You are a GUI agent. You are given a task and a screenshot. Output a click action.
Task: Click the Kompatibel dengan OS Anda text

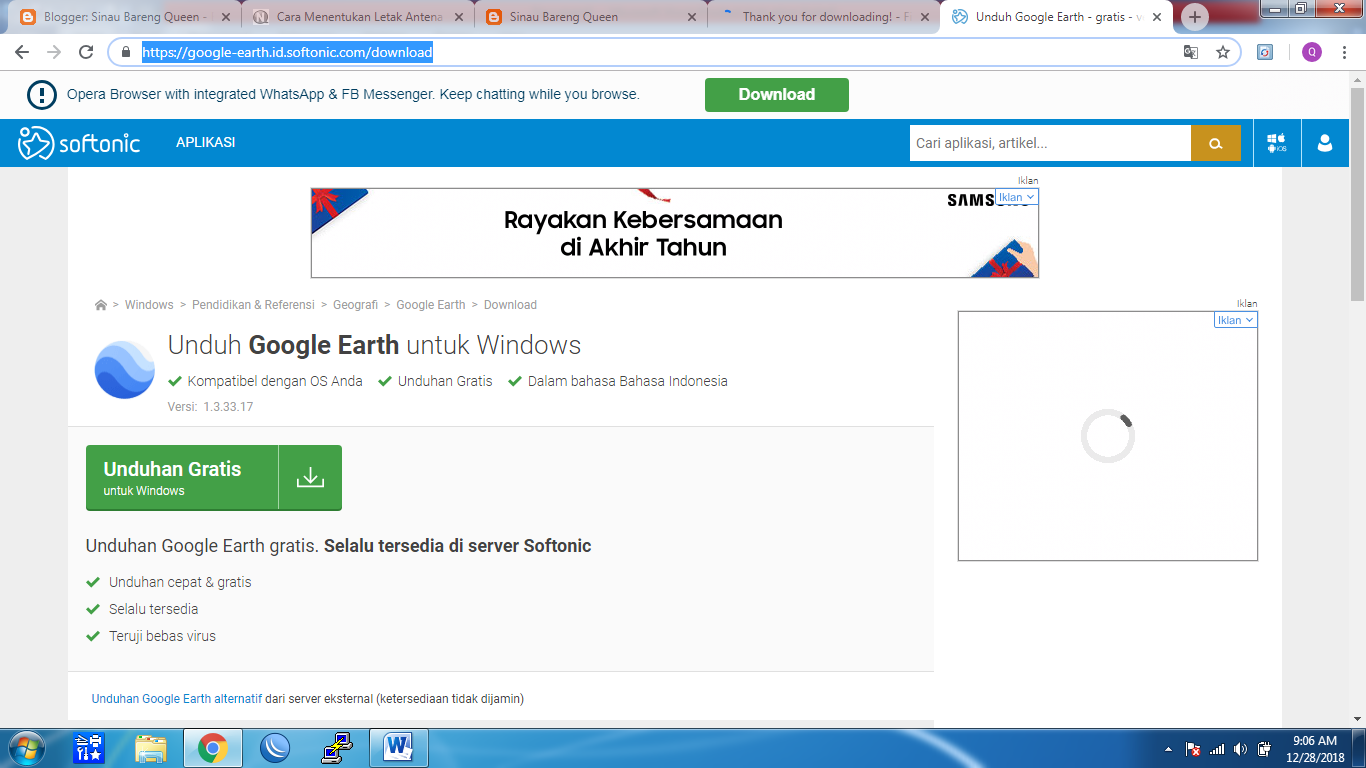[275, 381]
